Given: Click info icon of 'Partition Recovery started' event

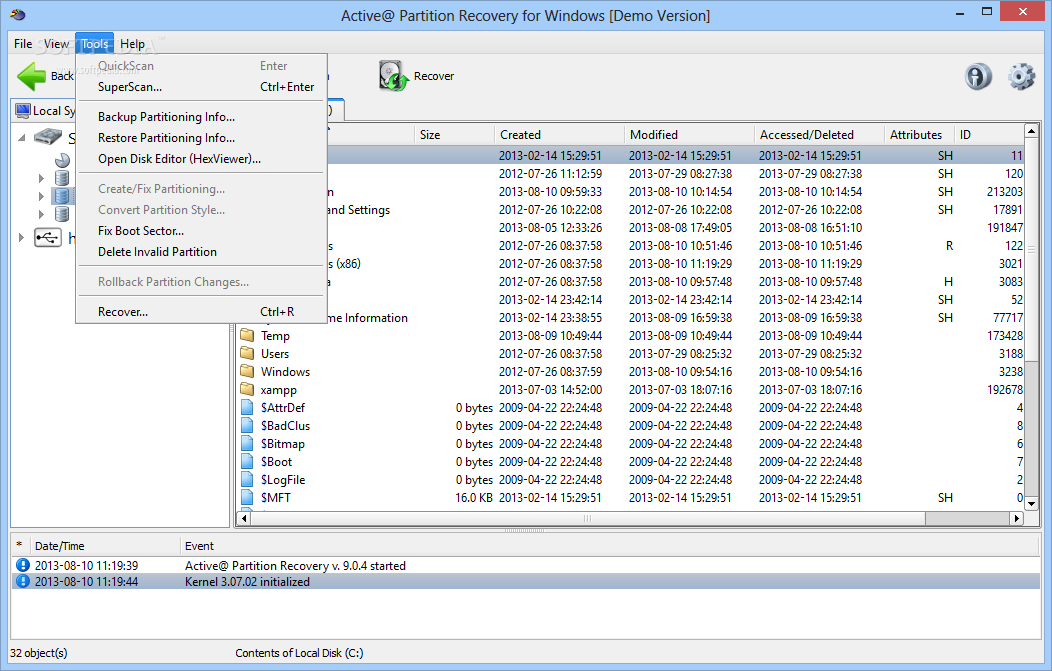Looking at the screenshot, I should (x=23, y=566).
